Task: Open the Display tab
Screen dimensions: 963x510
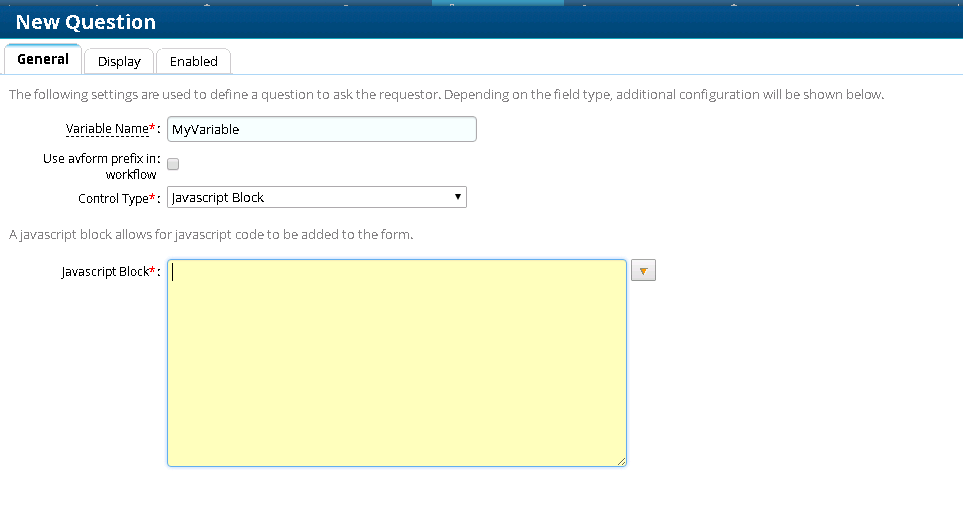Action: pos(119,61)
